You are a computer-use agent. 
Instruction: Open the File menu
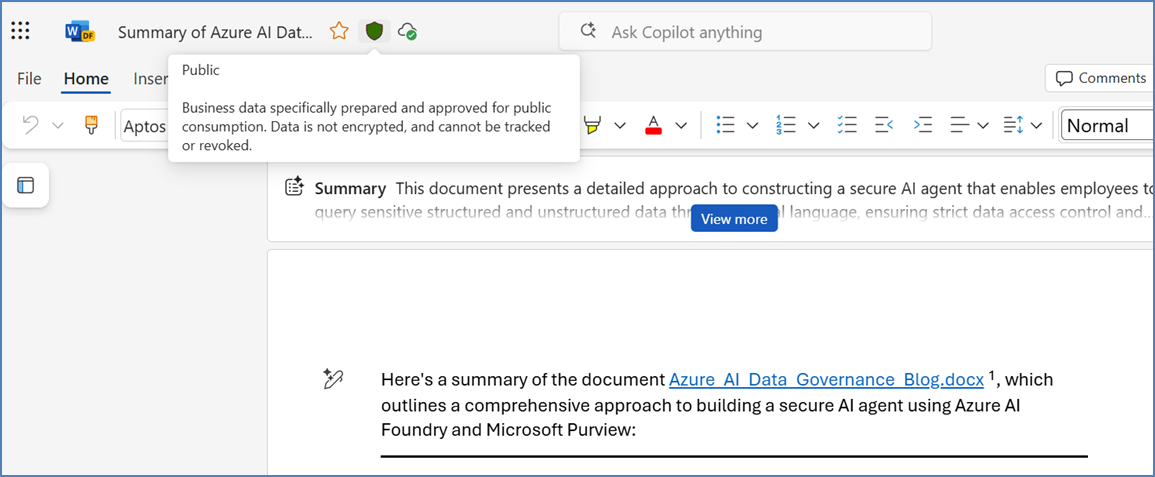29,79
